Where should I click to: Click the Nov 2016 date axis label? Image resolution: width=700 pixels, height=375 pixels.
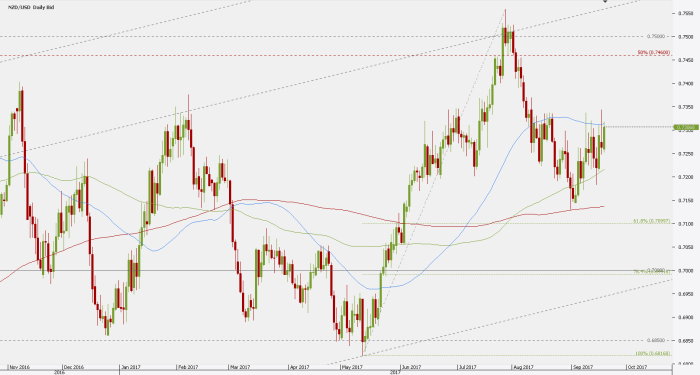(x=20, y=367)
